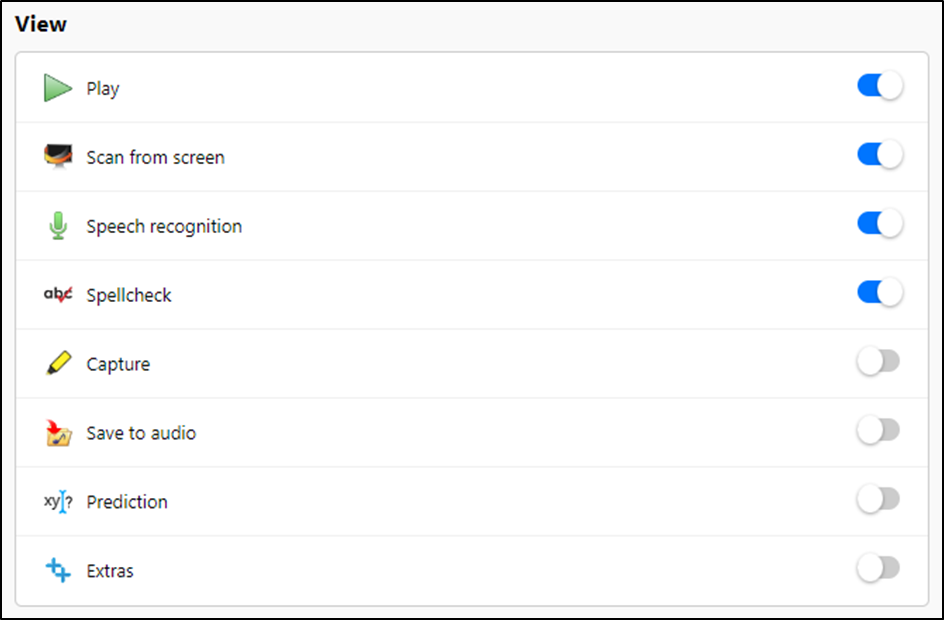The image size is (944, 620).
Task: Click the yellow Capture highlighter icon
Action: 58,364
